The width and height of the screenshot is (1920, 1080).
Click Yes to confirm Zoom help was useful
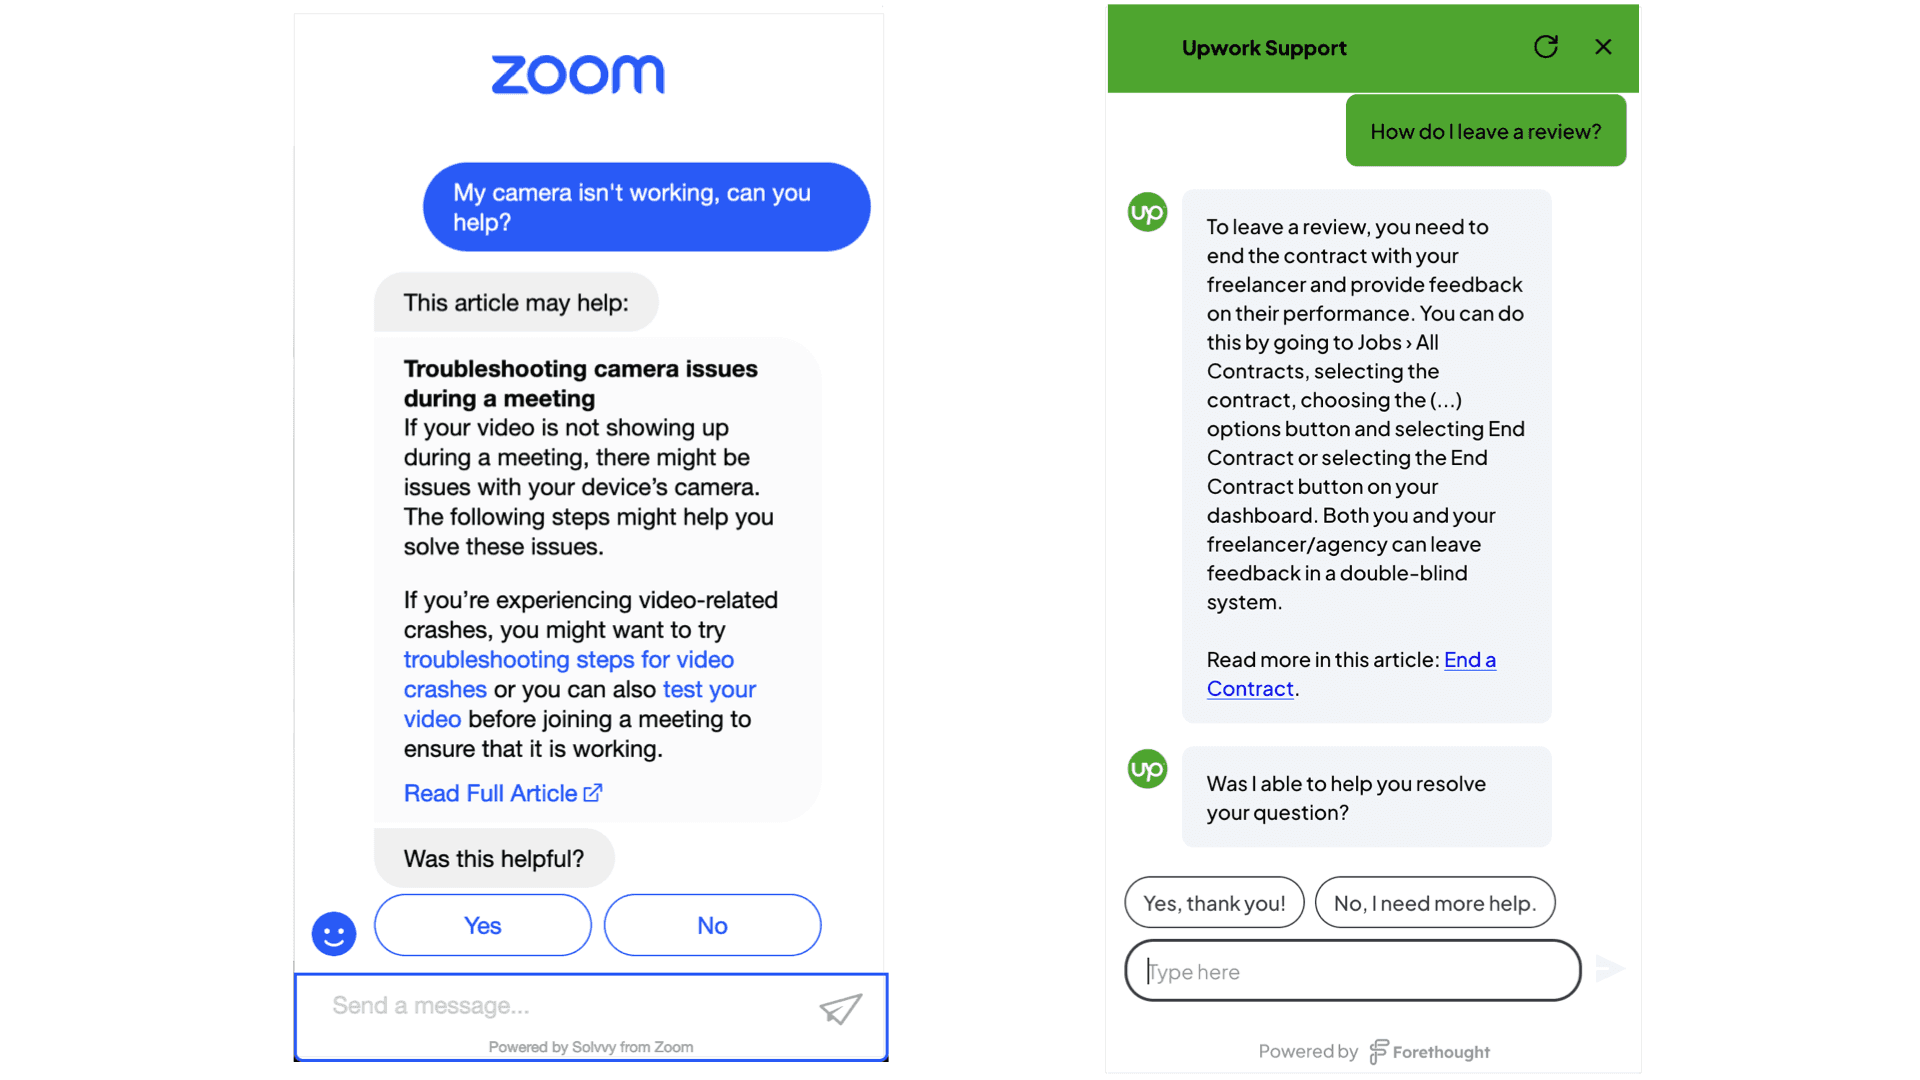pos(483,924)
